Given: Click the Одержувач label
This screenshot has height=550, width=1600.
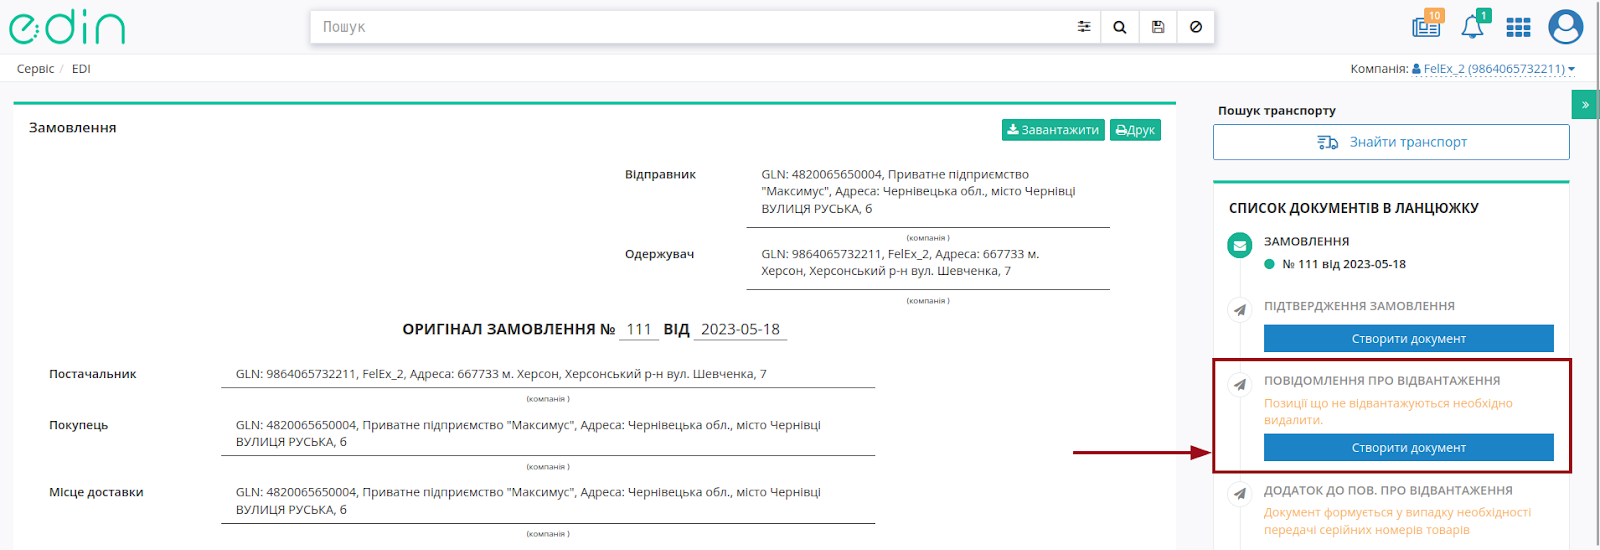Looking at the screenshot, I should click(x=659, y=254).
